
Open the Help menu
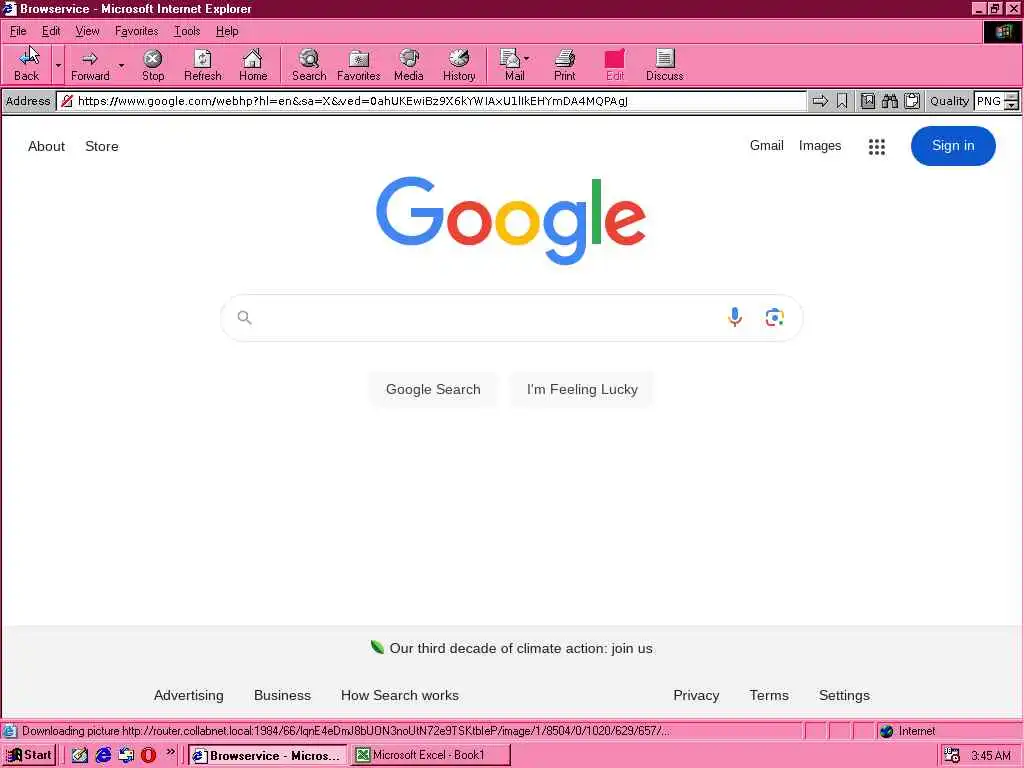(227, 31)
